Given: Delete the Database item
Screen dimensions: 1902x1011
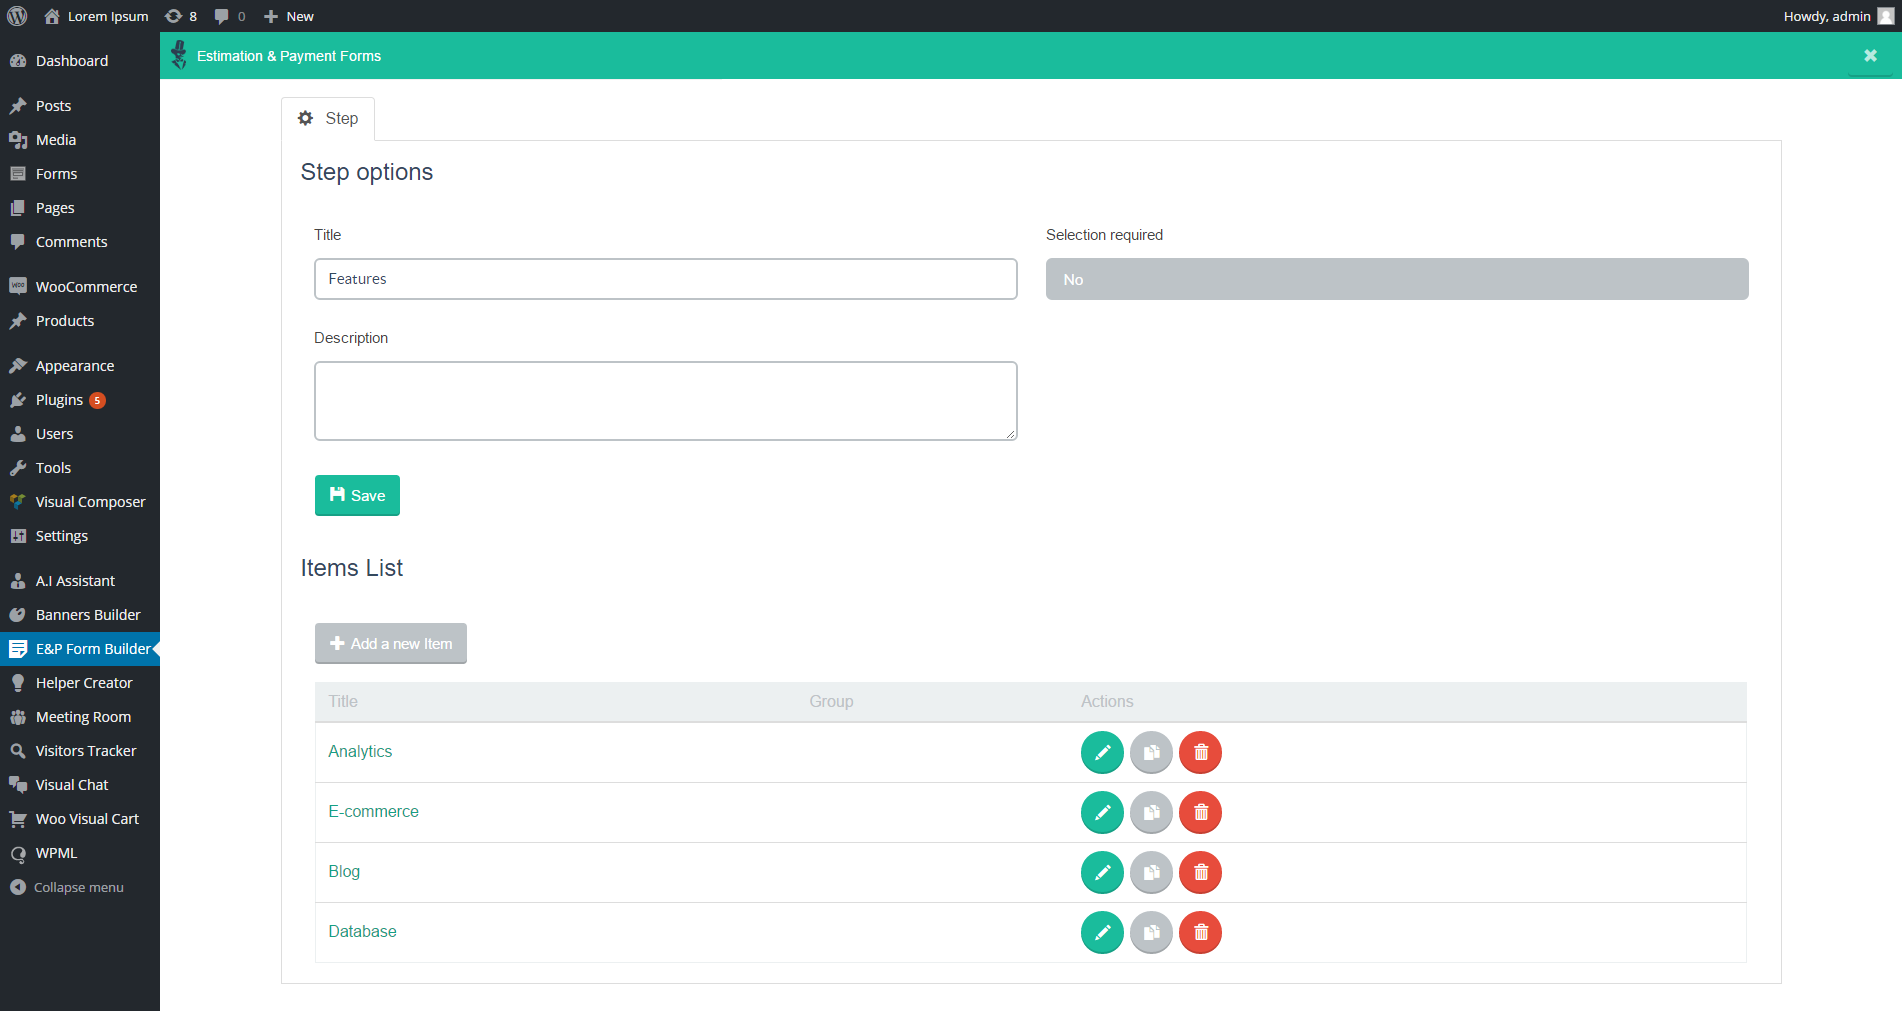Looking at the screenshot, I should point(1199,932).
